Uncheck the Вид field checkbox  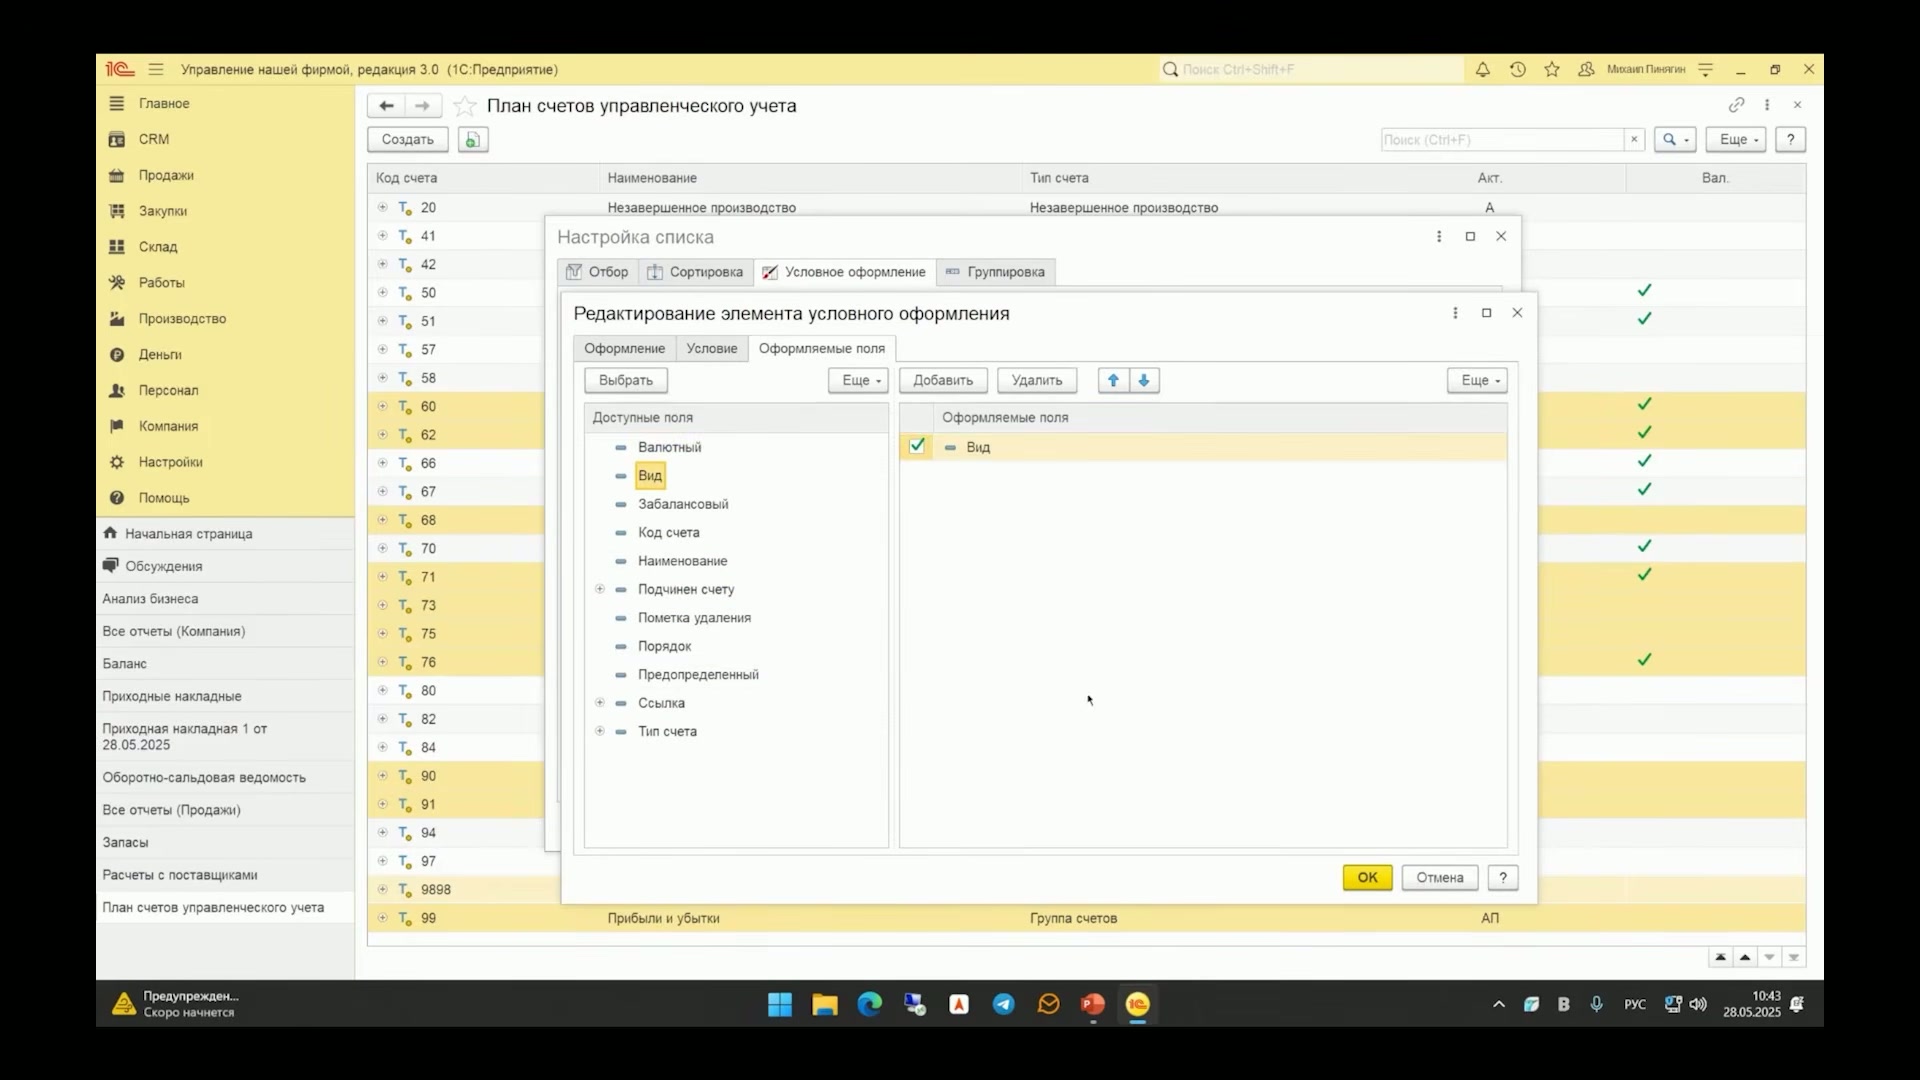tap(917, 447)
